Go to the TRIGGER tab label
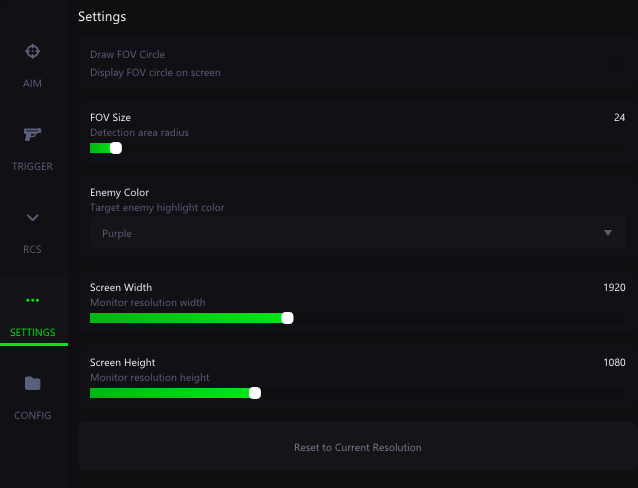 [x=32, y=166]
